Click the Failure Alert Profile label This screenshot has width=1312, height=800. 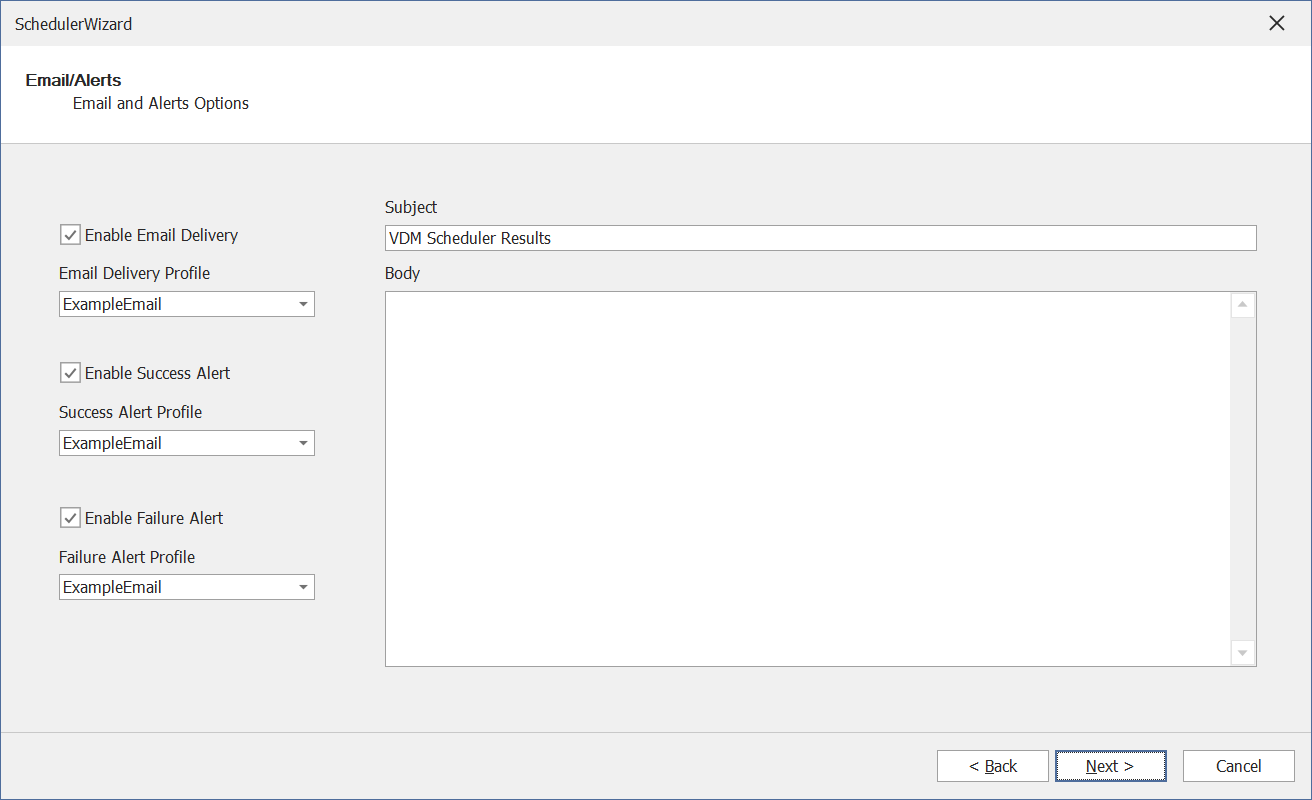(x=127, y=557)
